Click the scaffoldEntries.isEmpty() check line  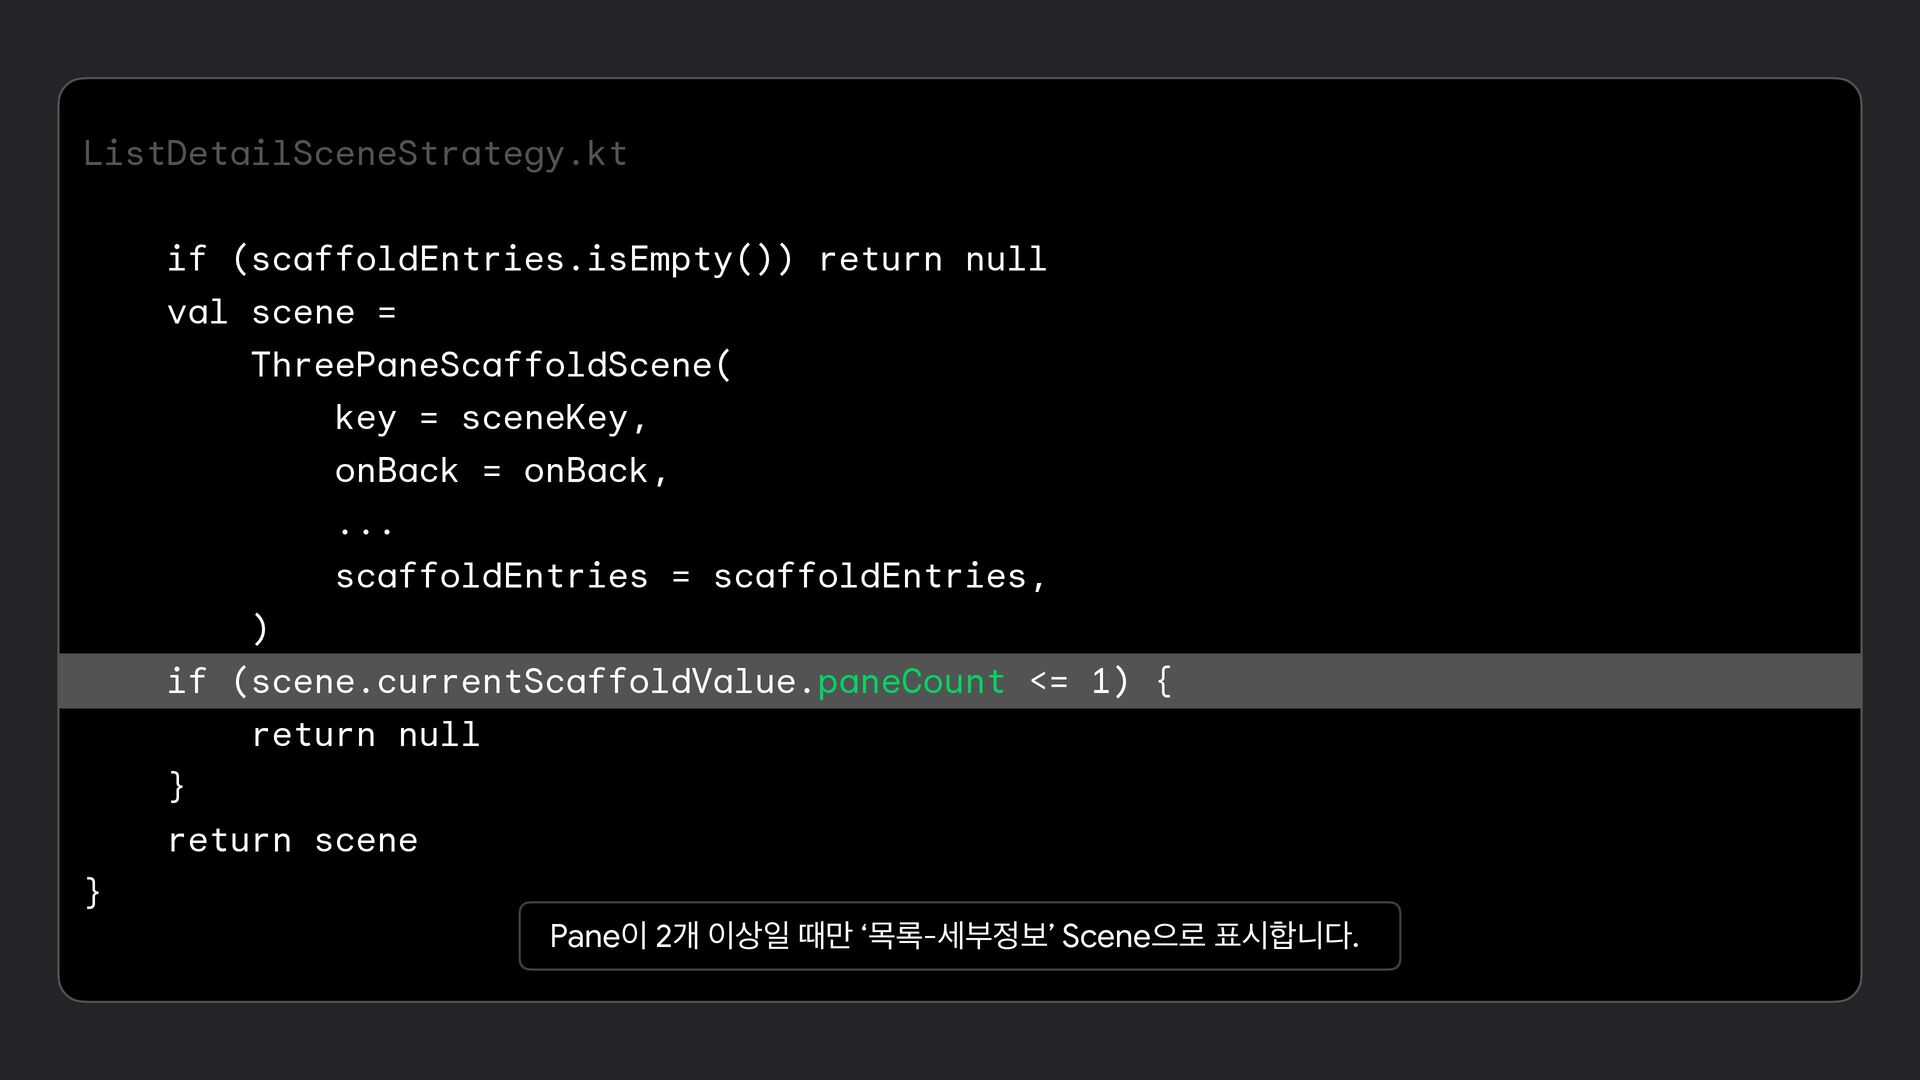point(606,260)
